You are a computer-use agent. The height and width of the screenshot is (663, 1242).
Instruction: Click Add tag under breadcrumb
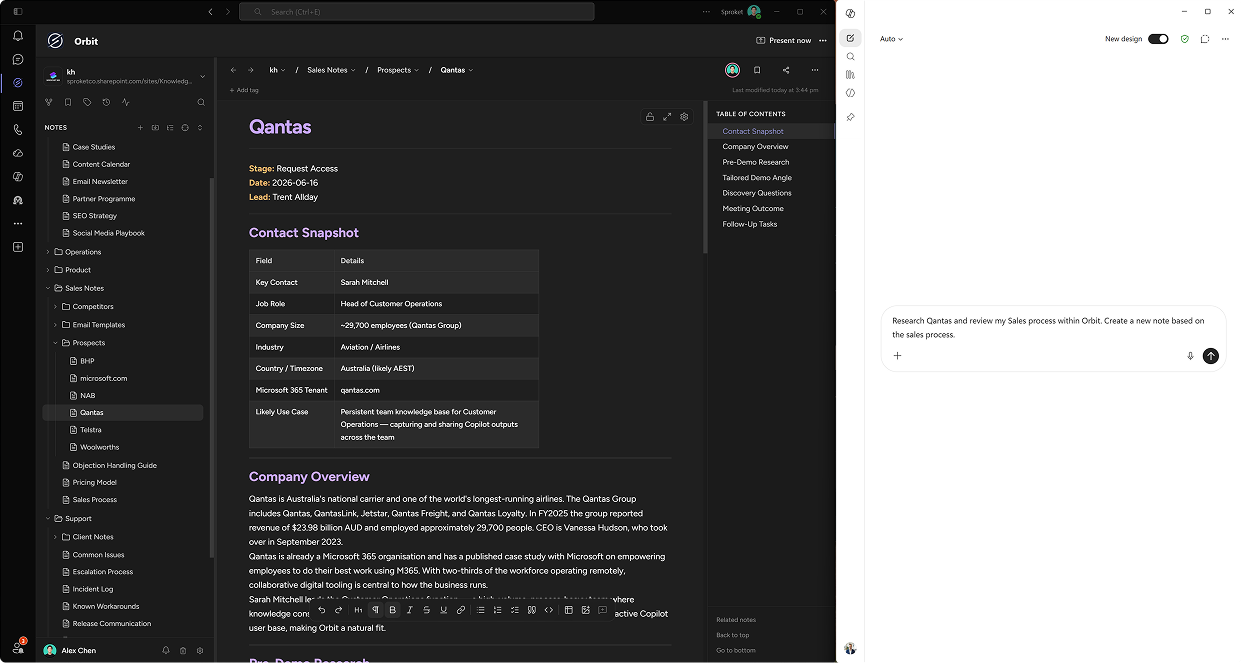click(244, 90)
